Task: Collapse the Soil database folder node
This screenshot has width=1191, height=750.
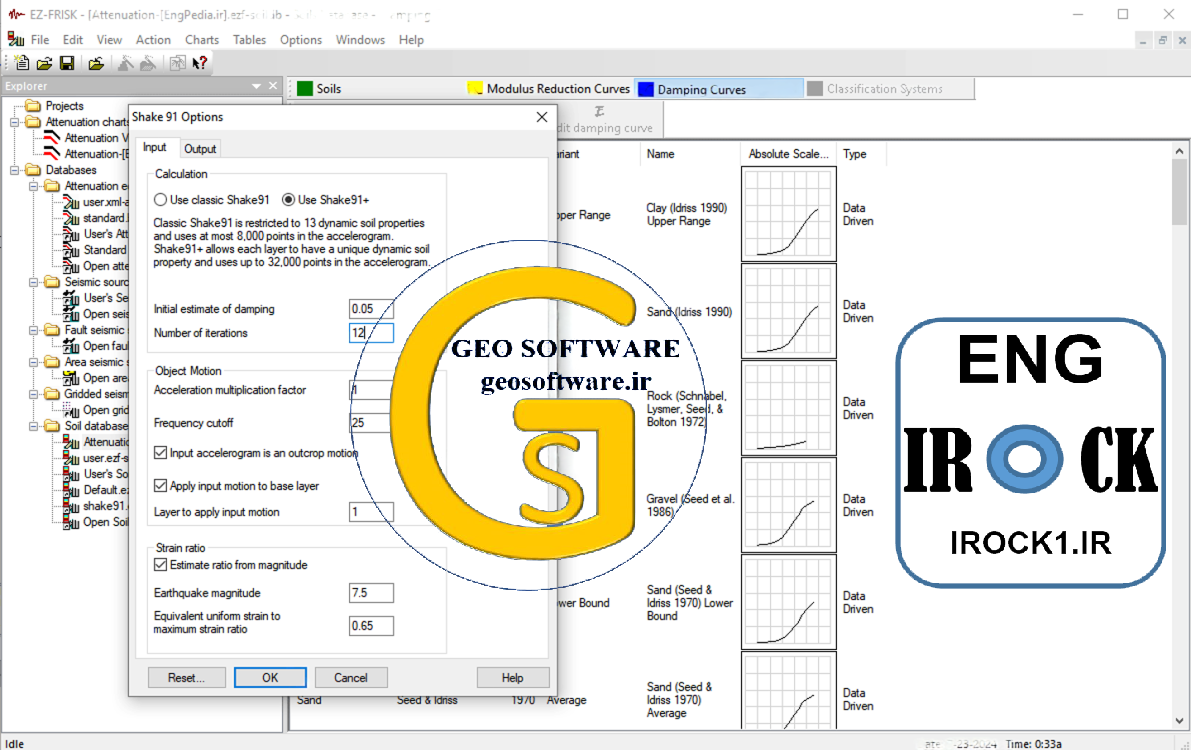Action: [33, 426]
